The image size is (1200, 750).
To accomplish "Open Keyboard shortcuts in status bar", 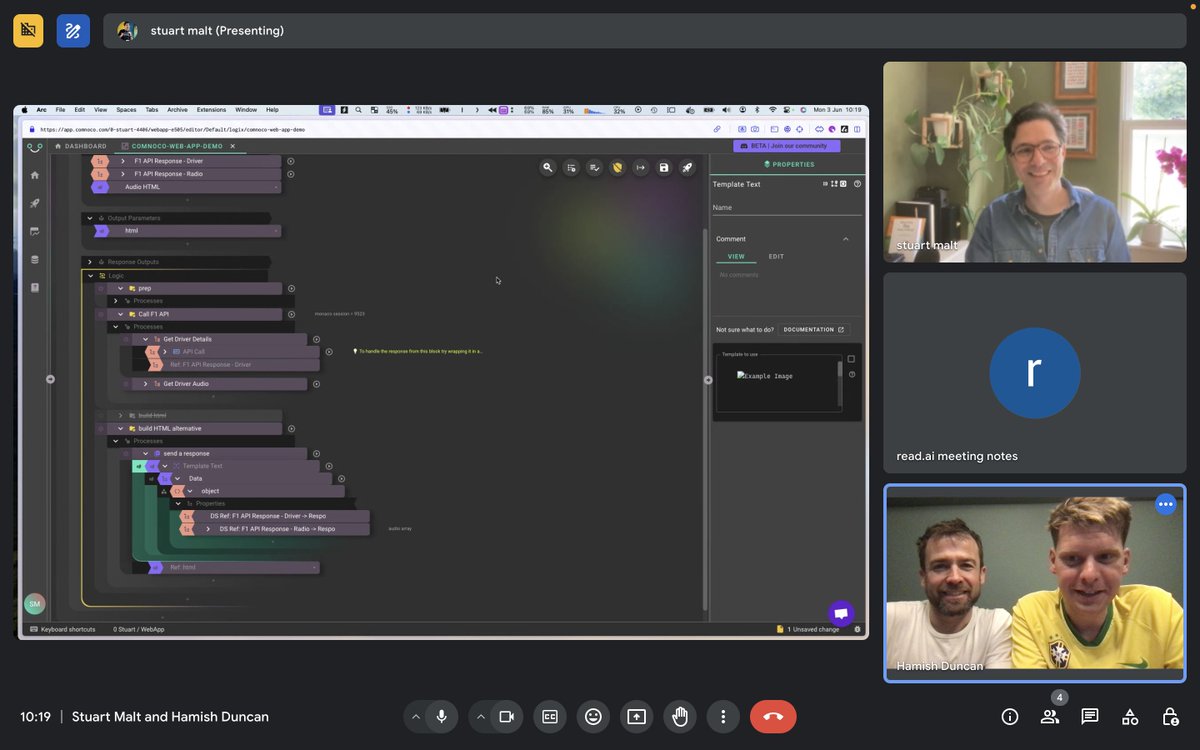I will coord(63,629).
